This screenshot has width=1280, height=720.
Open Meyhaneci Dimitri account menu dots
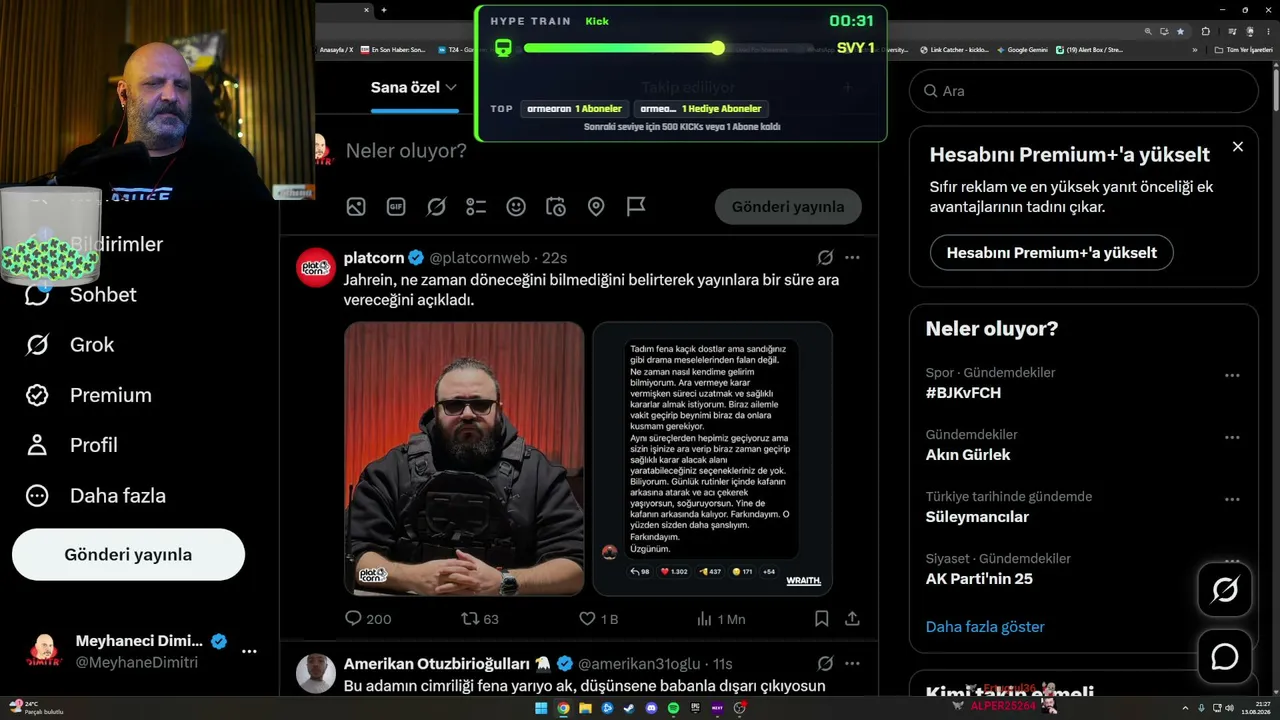(x=249, y=652)
